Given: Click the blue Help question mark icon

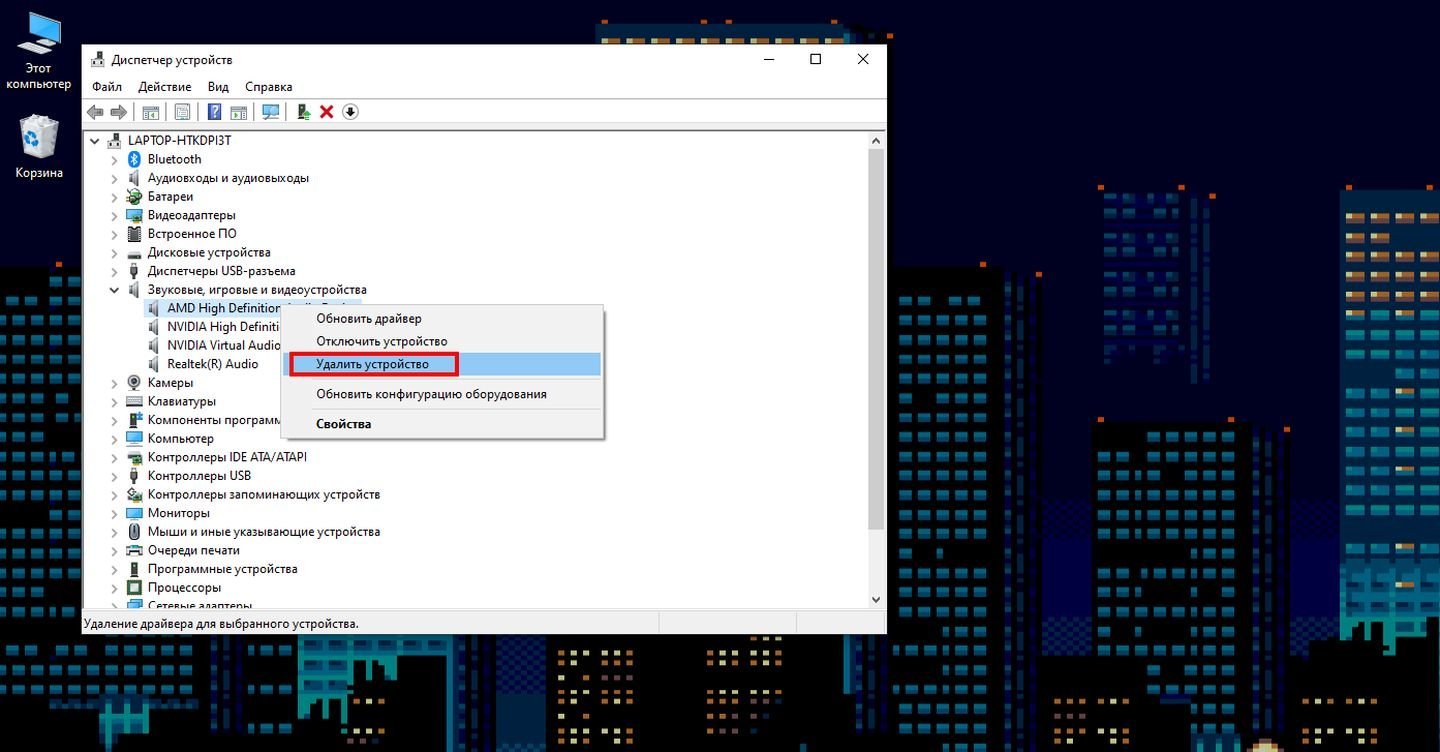Looking at the screenshot, I should pyautogui.click(x=214, y=112).
